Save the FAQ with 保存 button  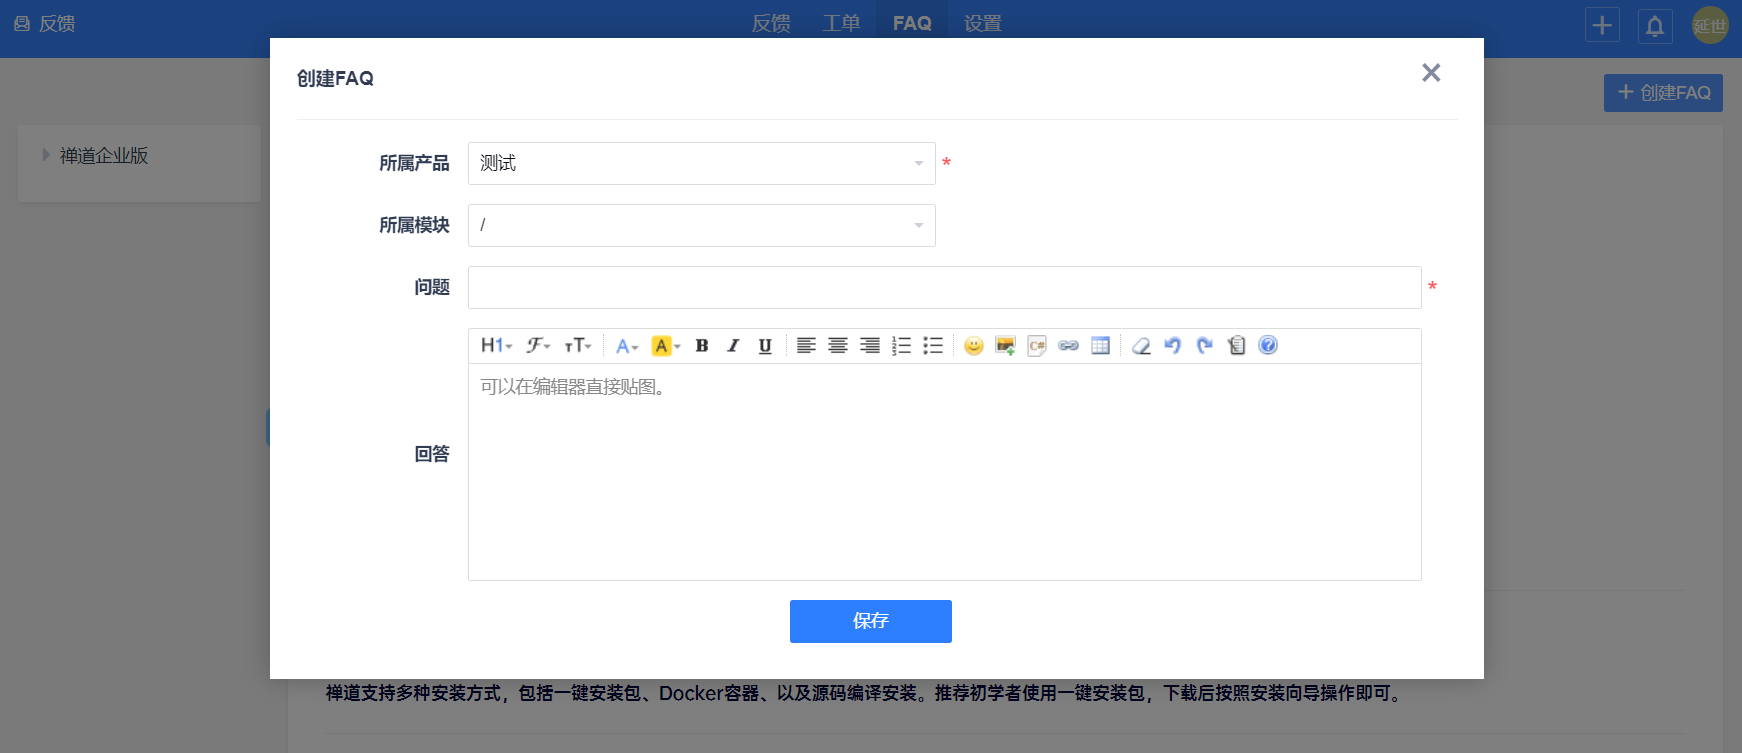click(x=871, y=621)
